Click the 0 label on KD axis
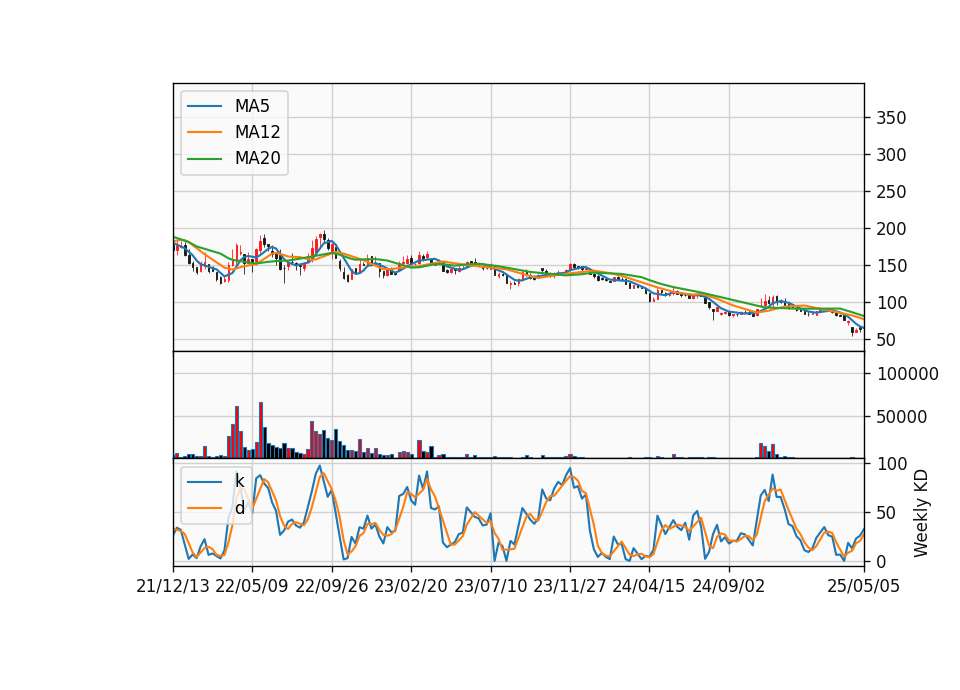 click(x=881, y=561)
